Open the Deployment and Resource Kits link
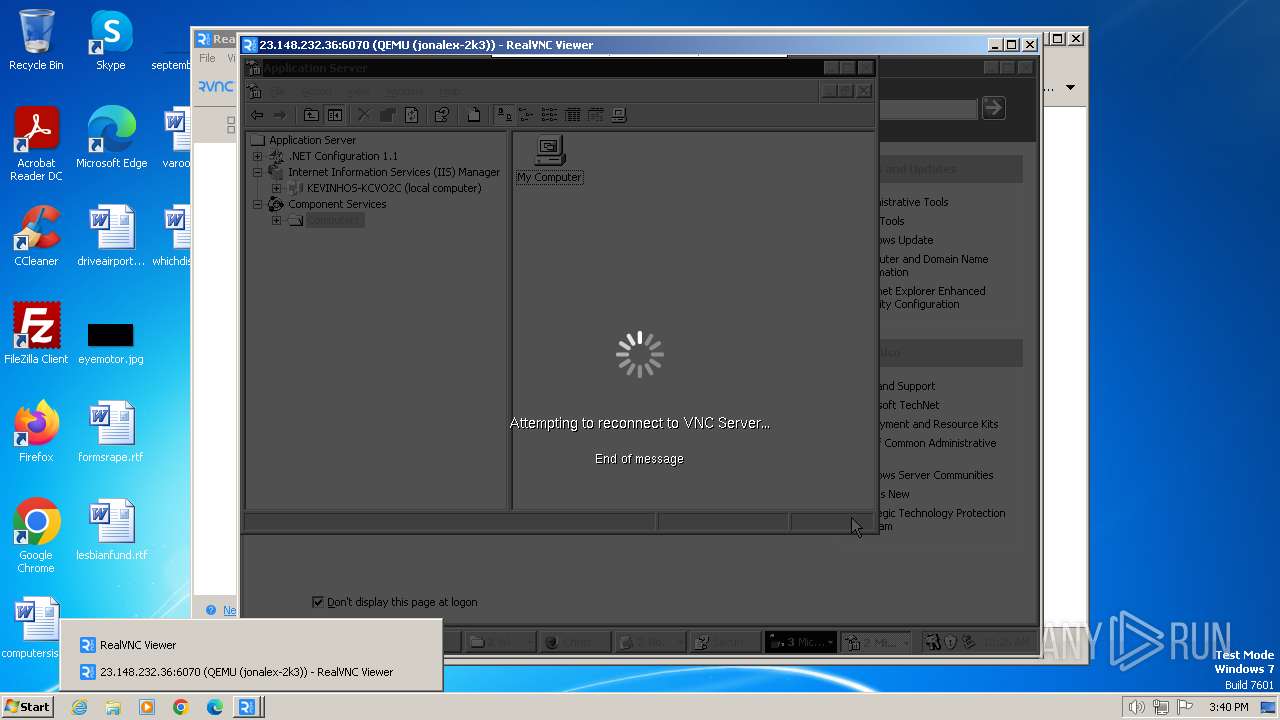The width and height of the screenshot is (1280, 720). [x=939, y=424]
